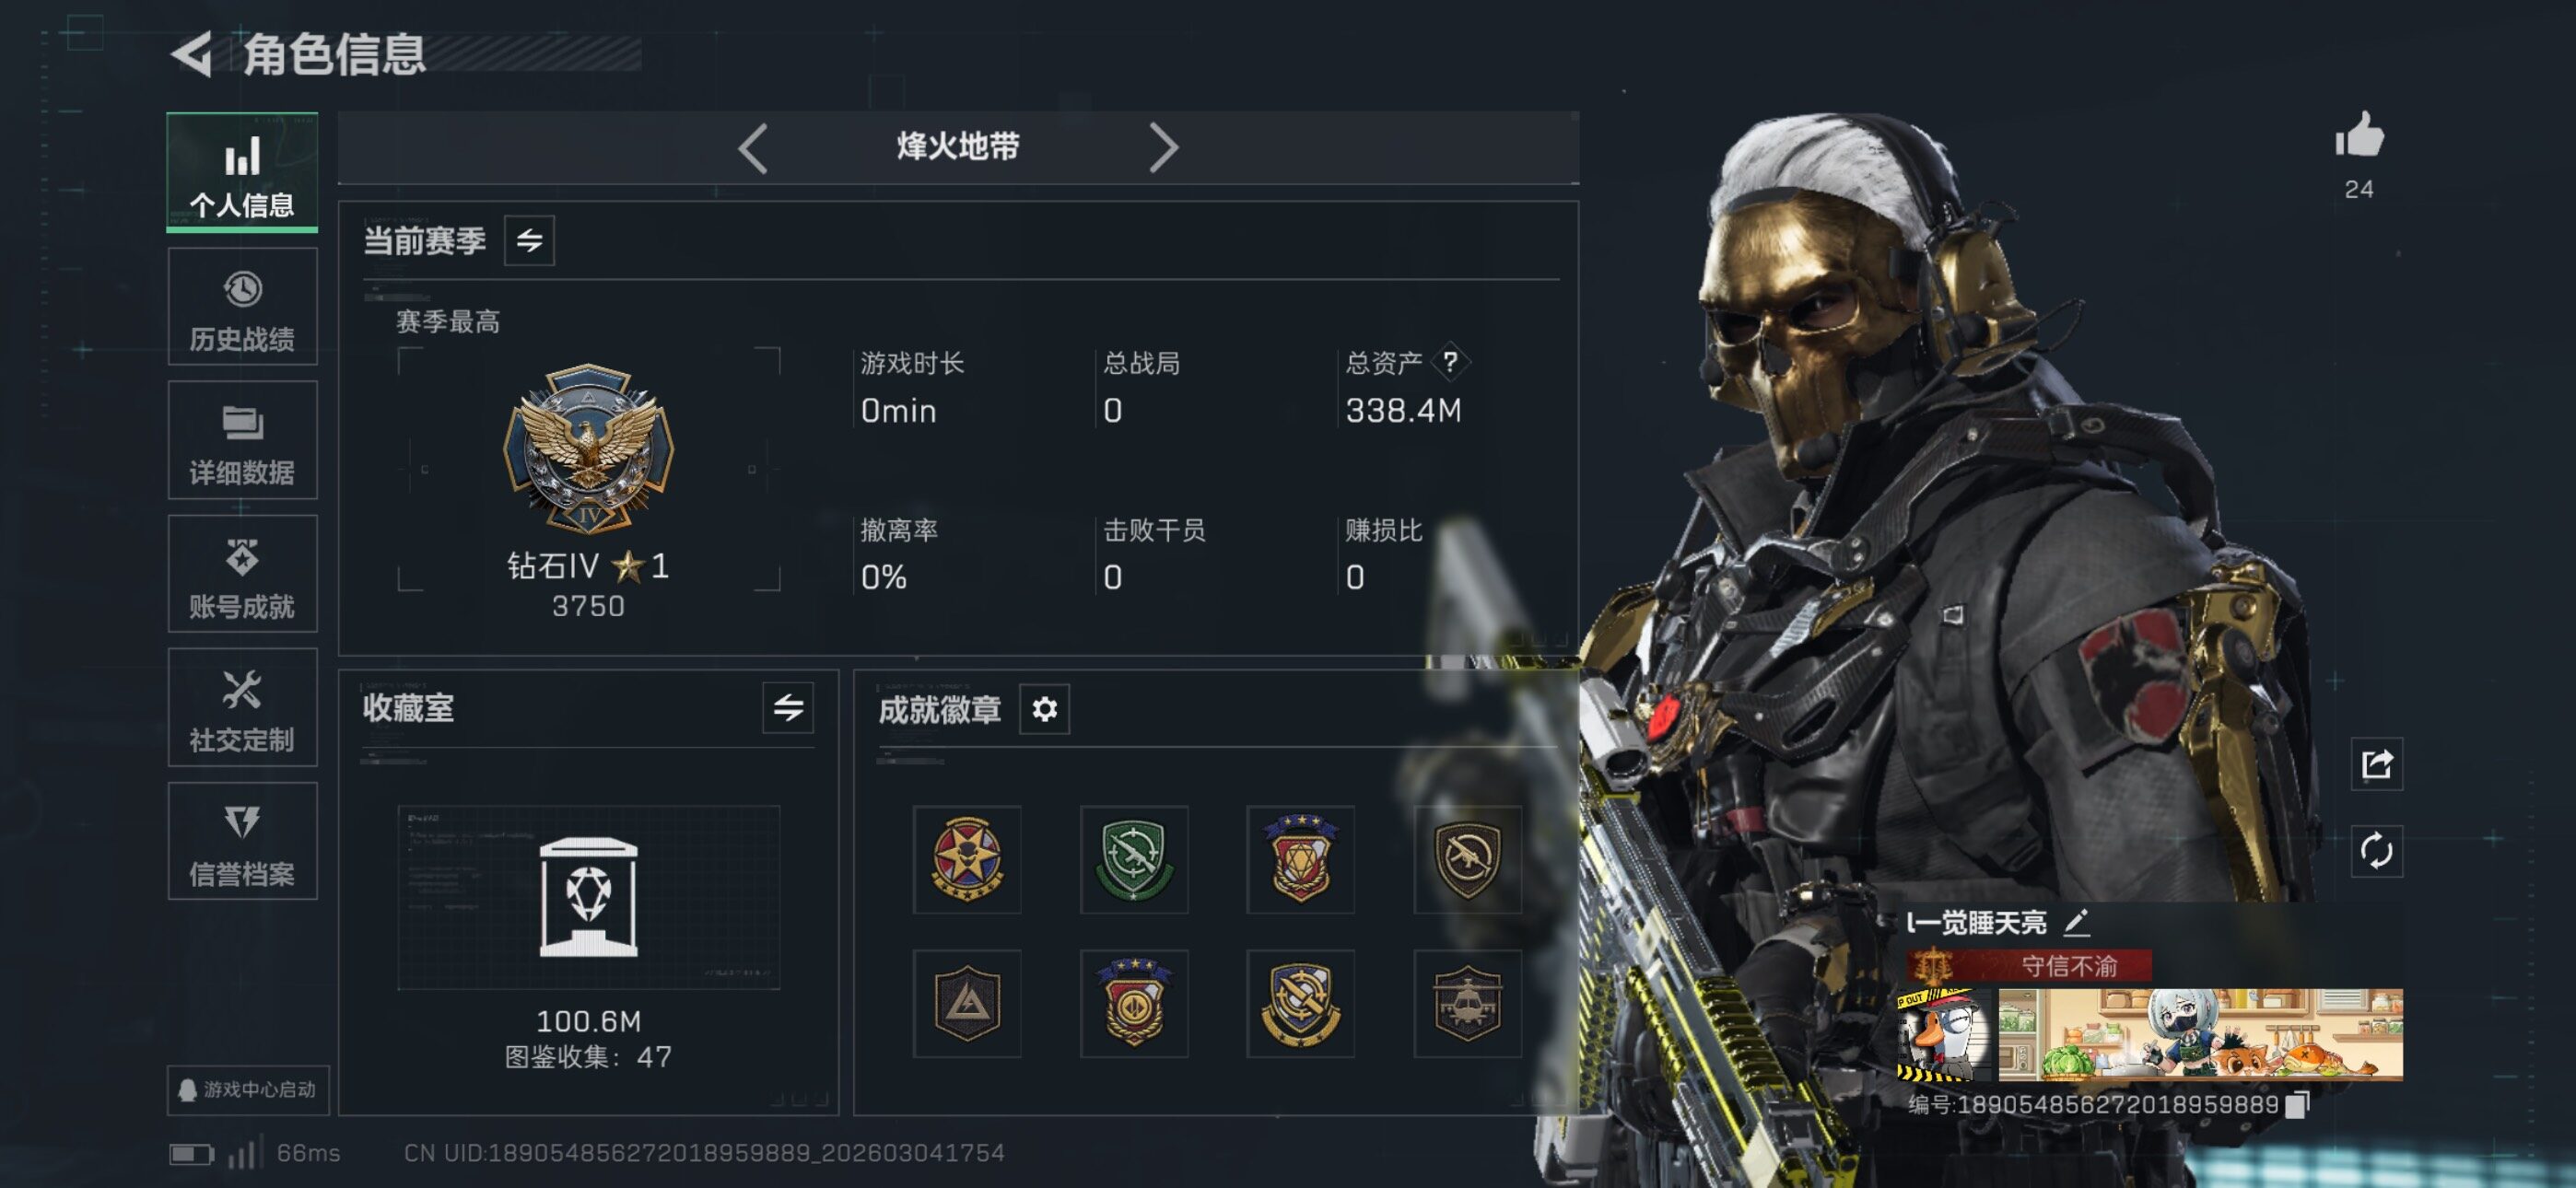Image resolution: width=2576 pixels, height=1188 pixels.
Task: Click the refresh character model icon
Action: point(2376,851)
